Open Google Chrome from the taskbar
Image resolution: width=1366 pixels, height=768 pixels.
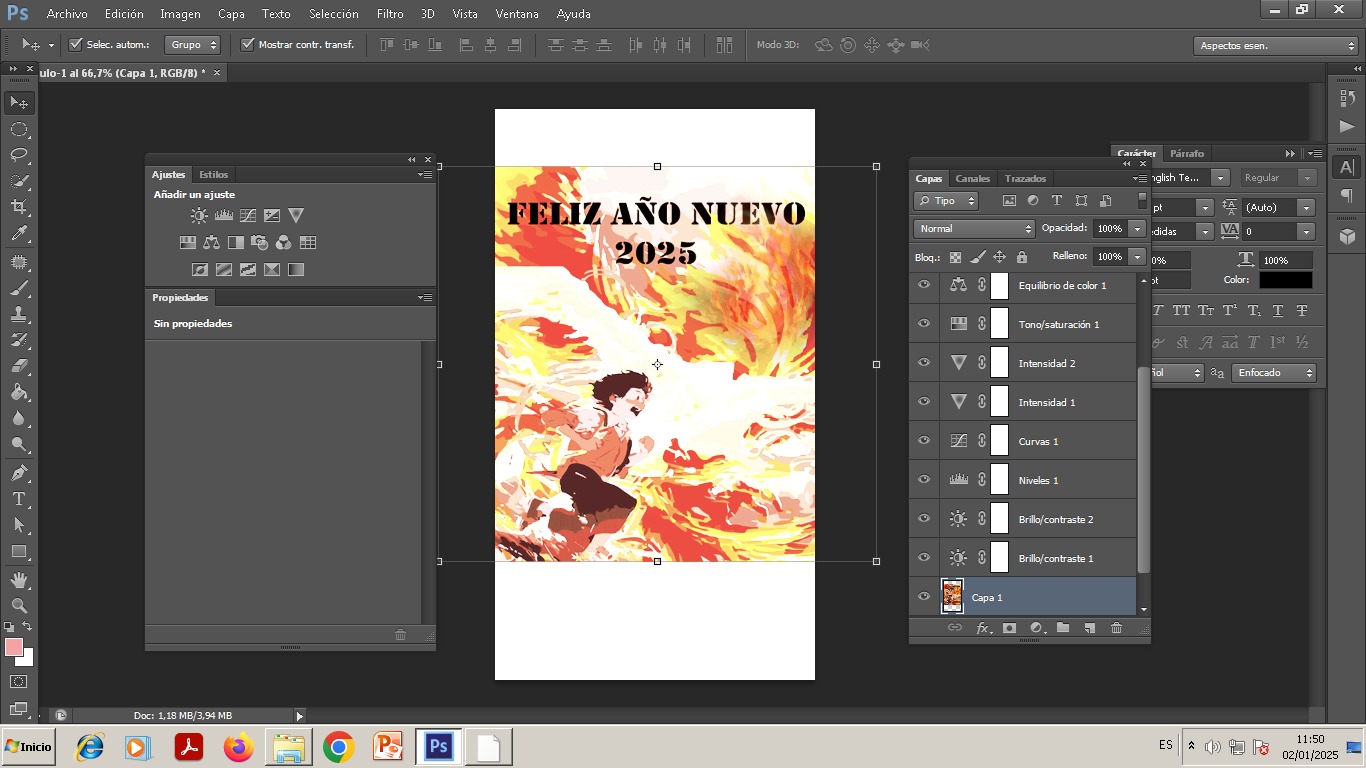pyautogui.click(x=338, y=747)
